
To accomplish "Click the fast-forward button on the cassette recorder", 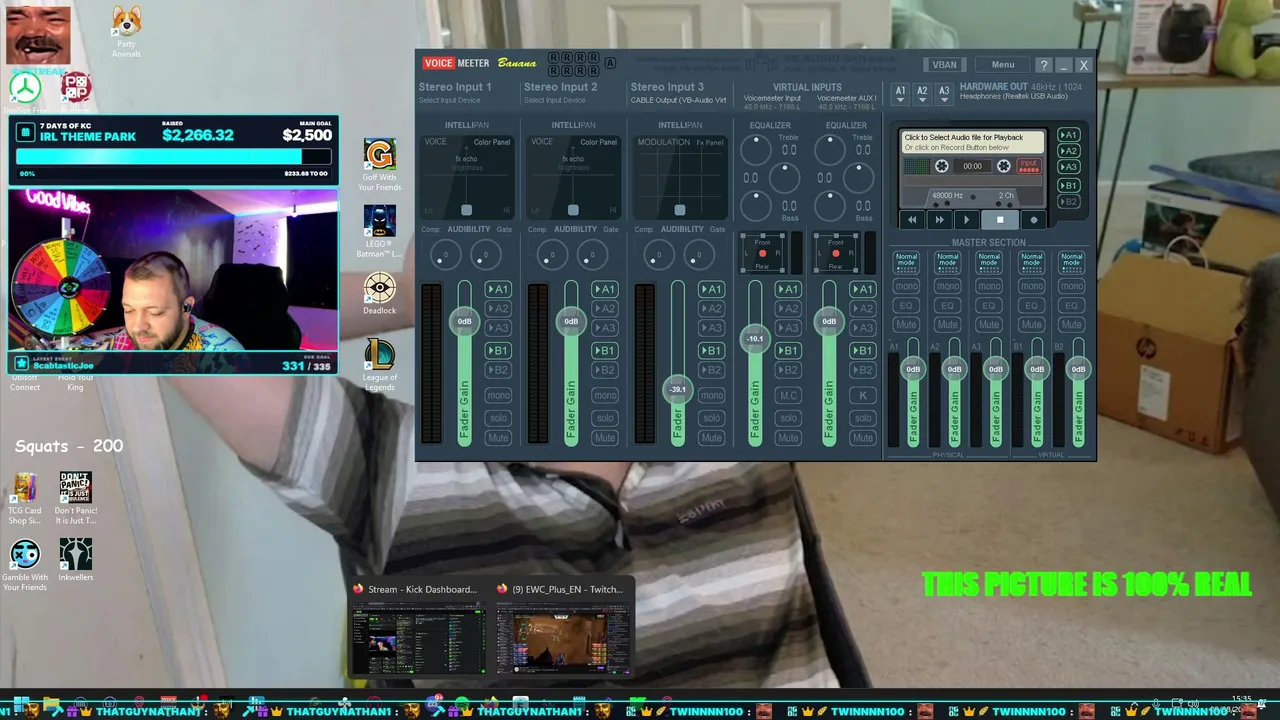I will pos(939,220).
